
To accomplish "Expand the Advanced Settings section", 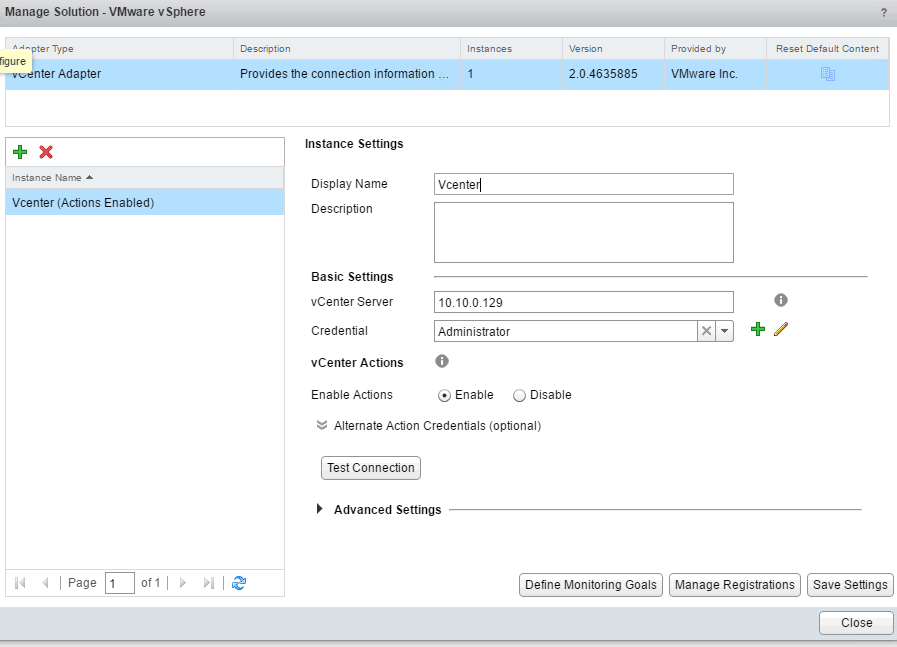I will coord(320,509).
